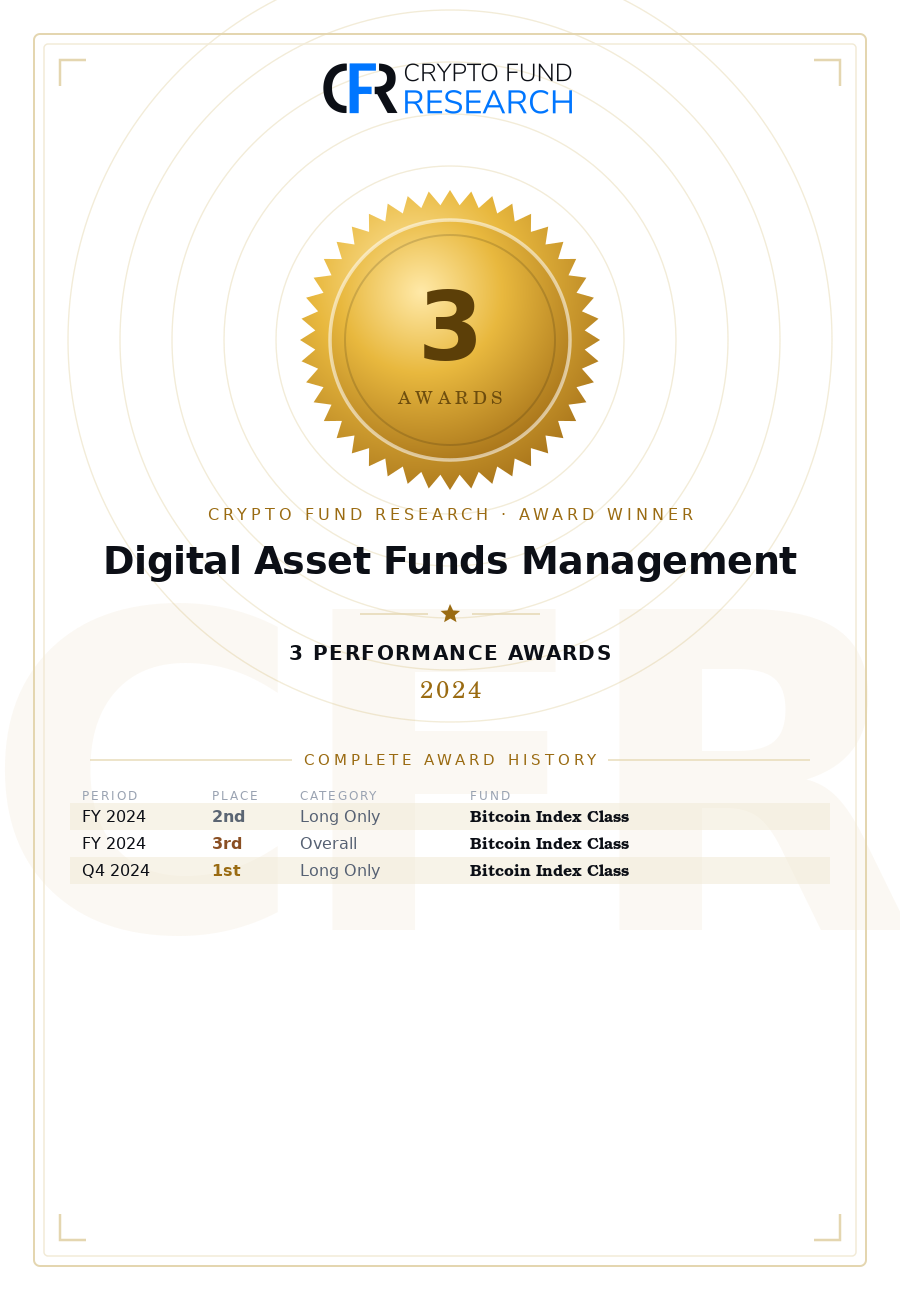Click the CATEGORY column header
This screenshot has height=1300, width=900.
[338, 796]
